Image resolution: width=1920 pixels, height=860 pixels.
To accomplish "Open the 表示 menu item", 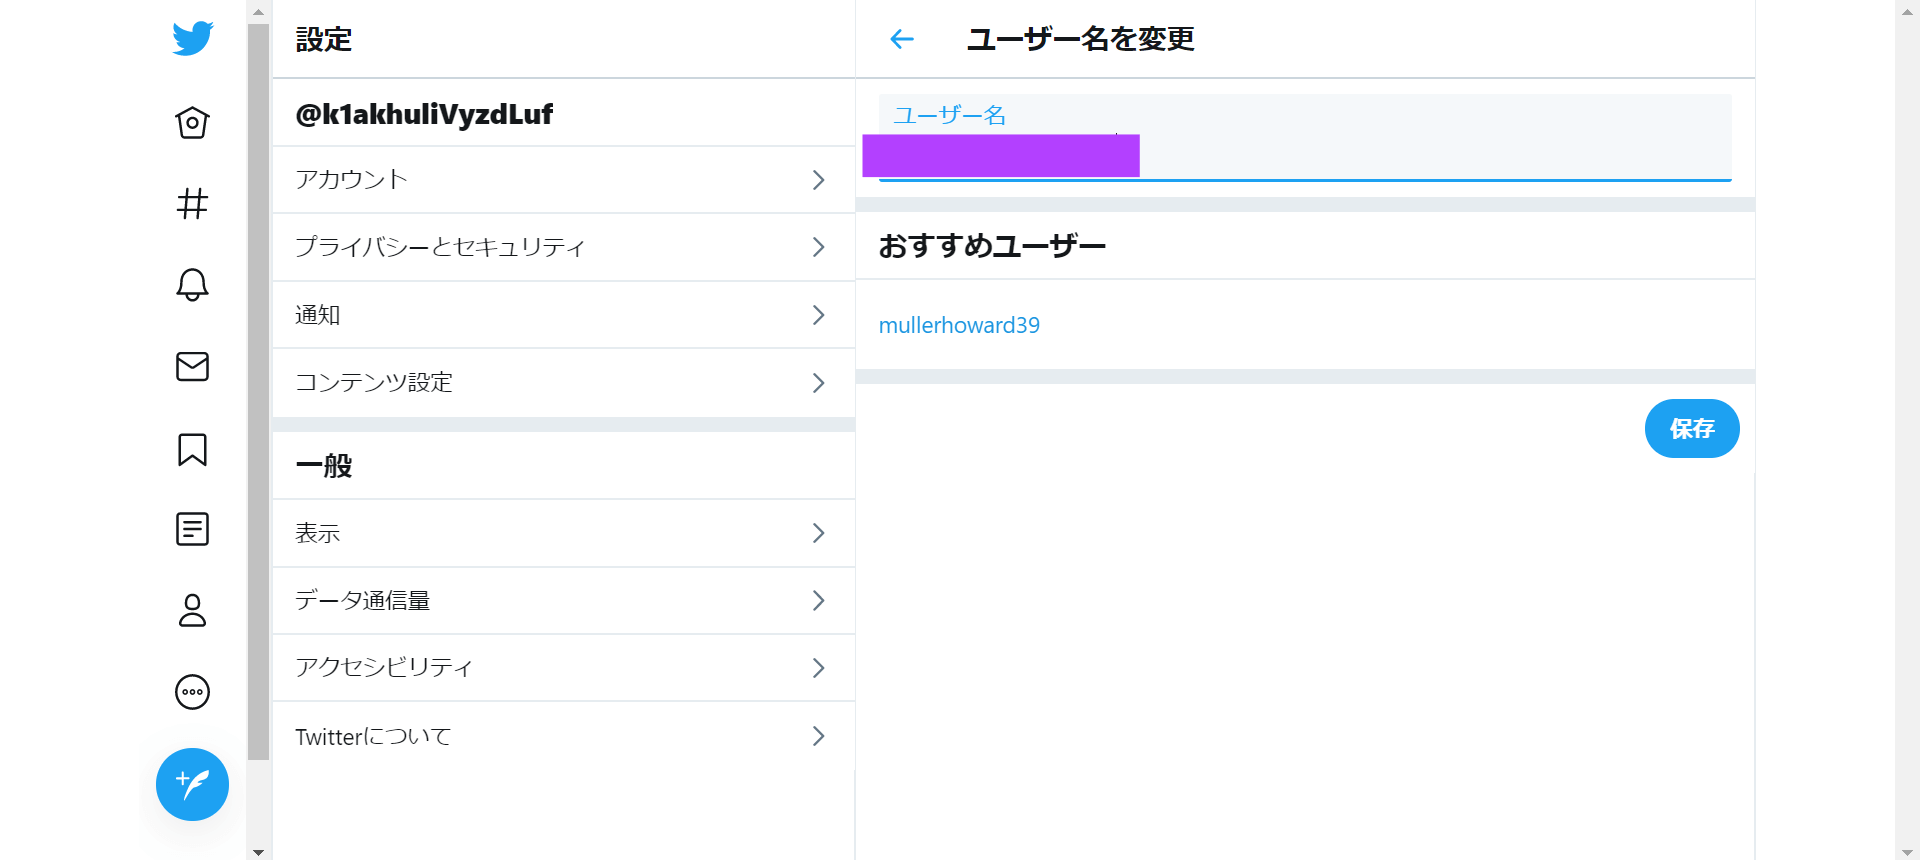I will coord(564,533).
